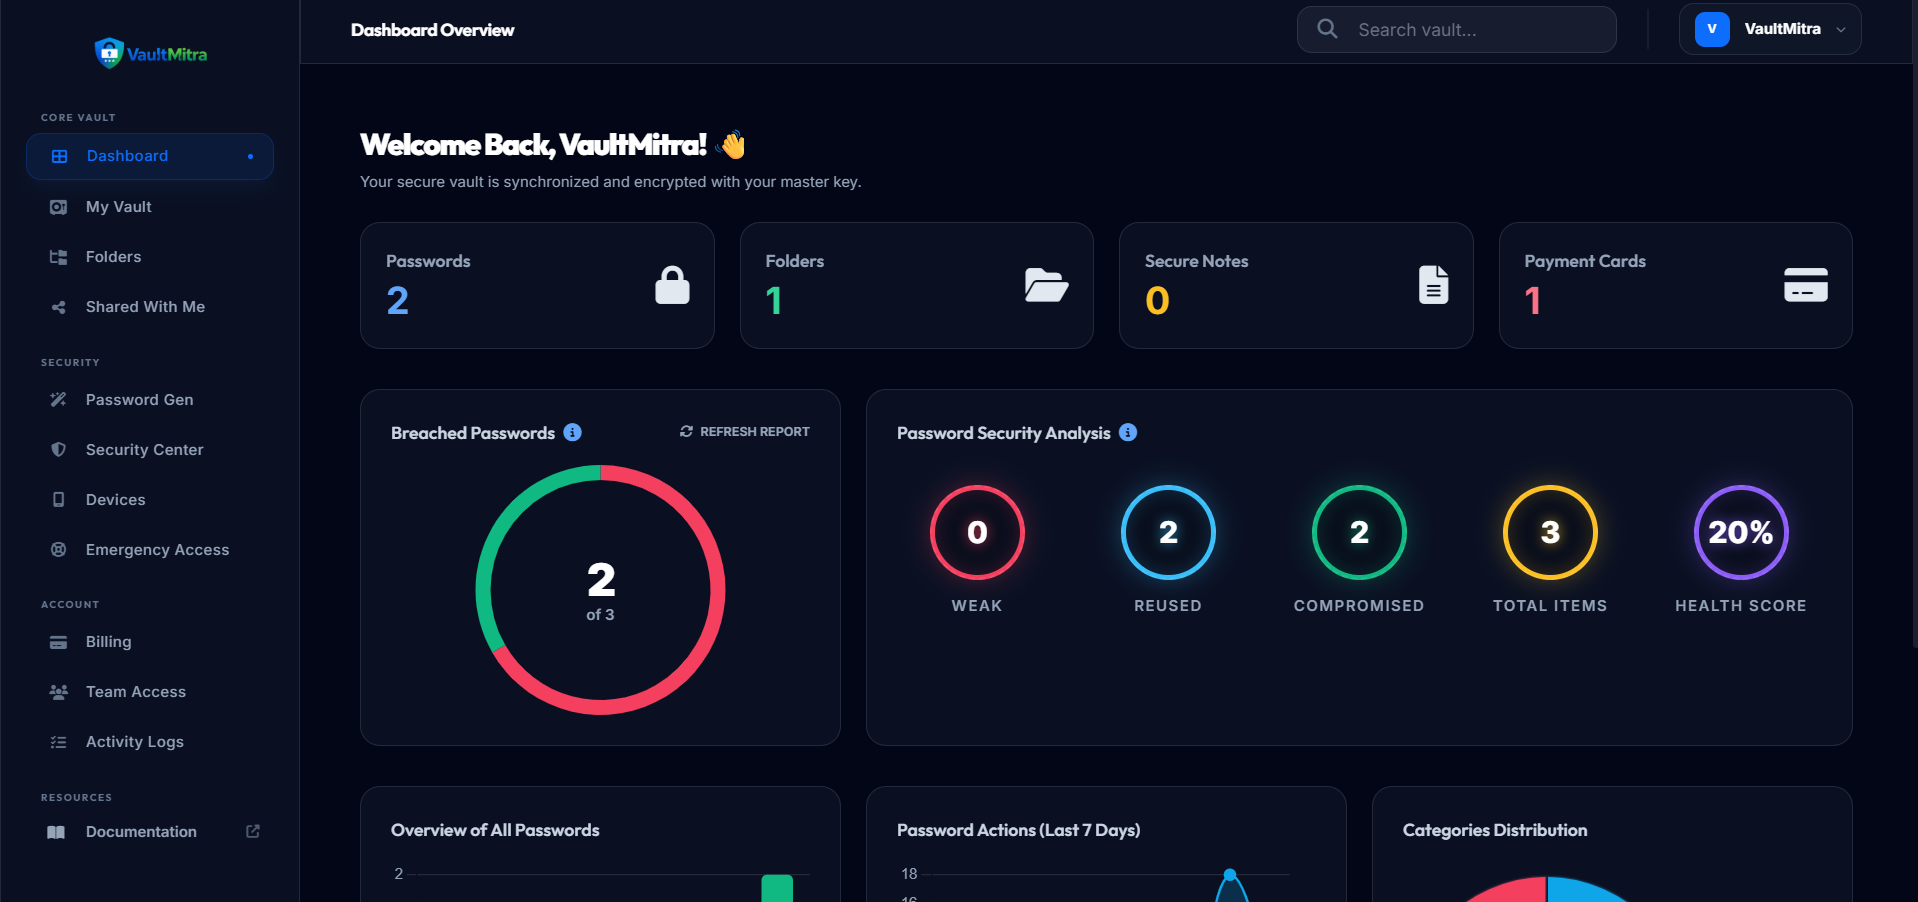Open the Payment Cards summary card

1675,285
